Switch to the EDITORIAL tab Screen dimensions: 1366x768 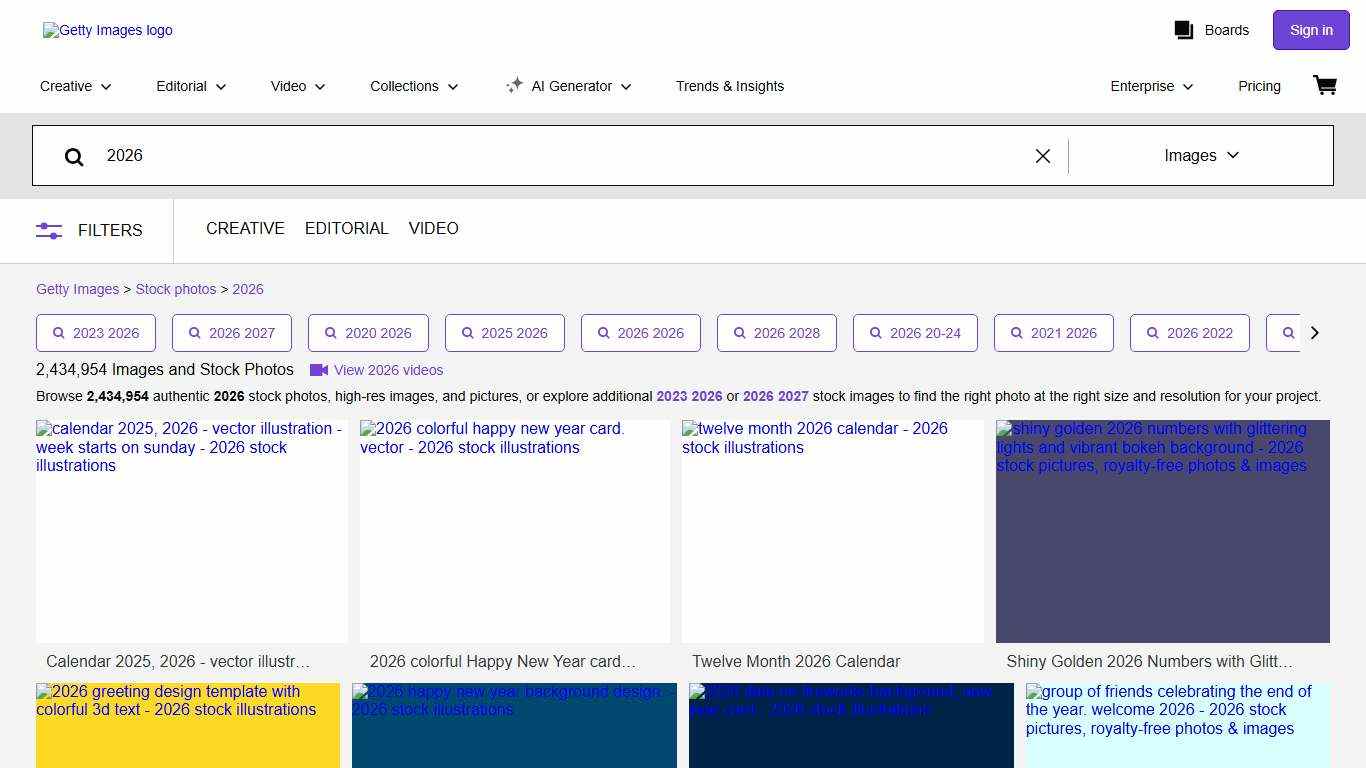point(346,229)
